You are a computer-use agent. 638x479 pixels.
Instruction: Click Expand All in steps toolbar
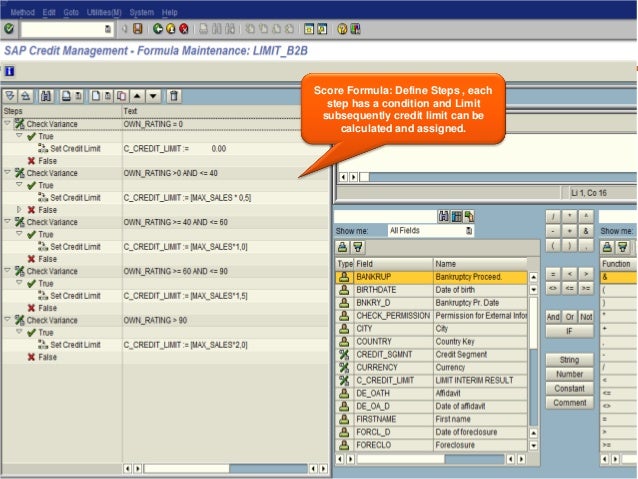[x=10, y=96]
